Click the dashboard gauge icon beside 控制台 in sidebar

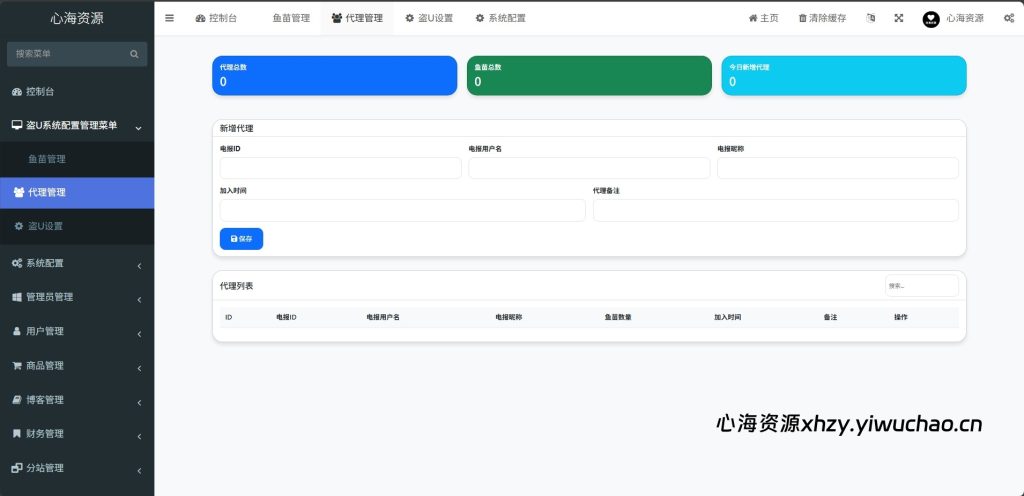click(18, 92)
